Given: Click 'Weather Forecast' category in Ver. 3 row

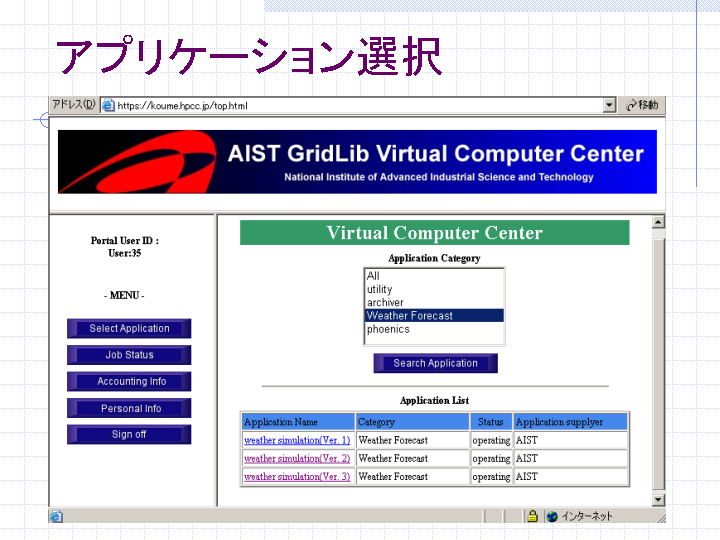Looking at the screenshot, I should point(393,477).
